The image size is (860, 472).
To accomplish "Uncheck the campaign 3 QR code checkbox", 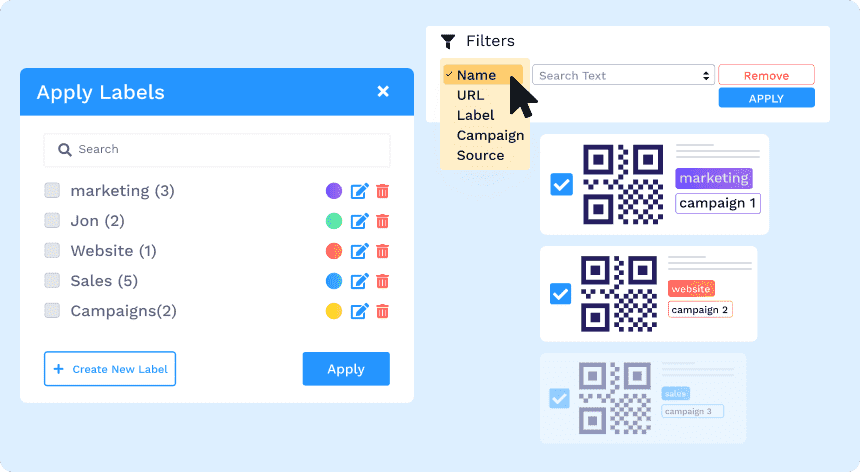I will click(x=559, y=398).
